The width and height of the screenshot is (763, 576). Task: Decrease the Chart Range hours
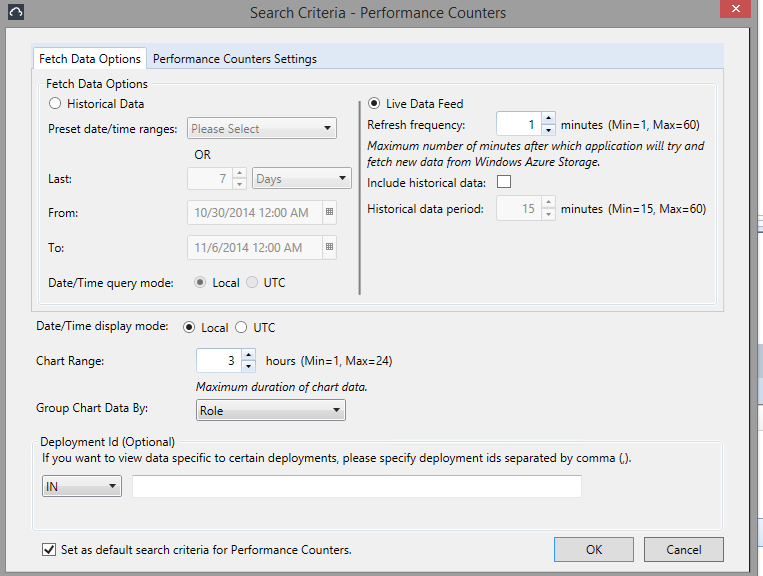pos(249,366)
